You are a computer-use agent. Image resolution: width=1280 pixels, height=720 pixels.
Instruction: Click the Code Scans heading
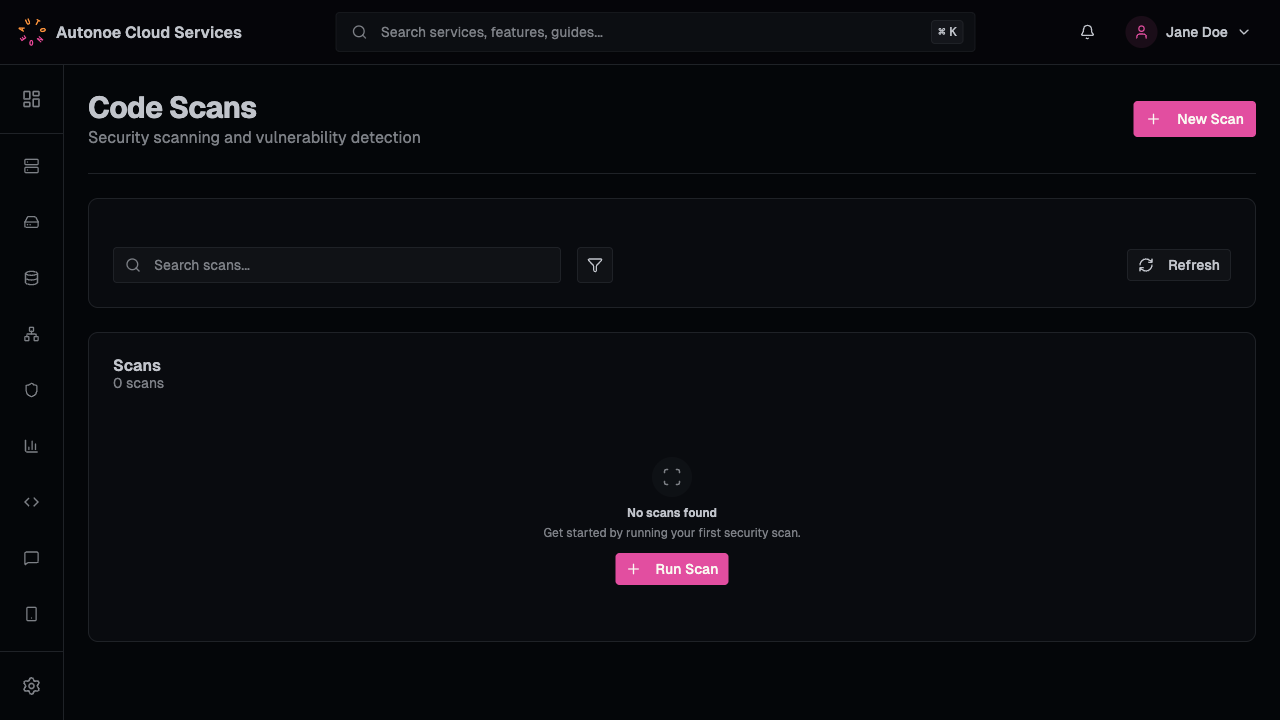172,107
